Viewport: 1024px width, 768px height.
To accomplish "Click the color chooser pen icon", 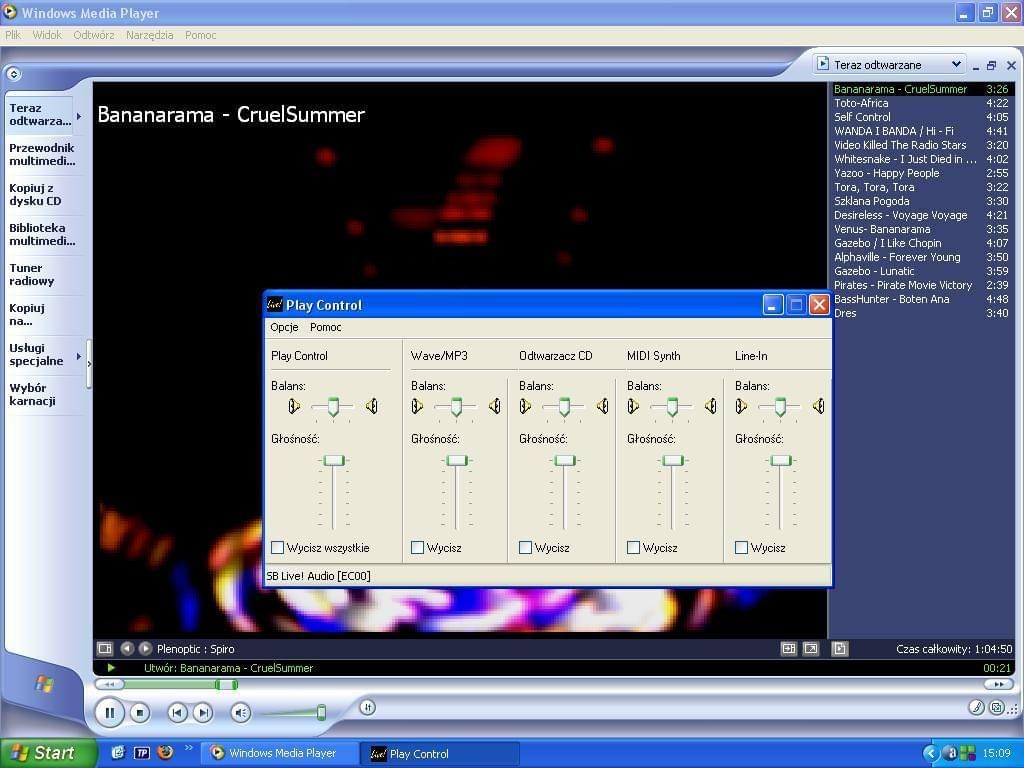I will click(x=976, y=707).
